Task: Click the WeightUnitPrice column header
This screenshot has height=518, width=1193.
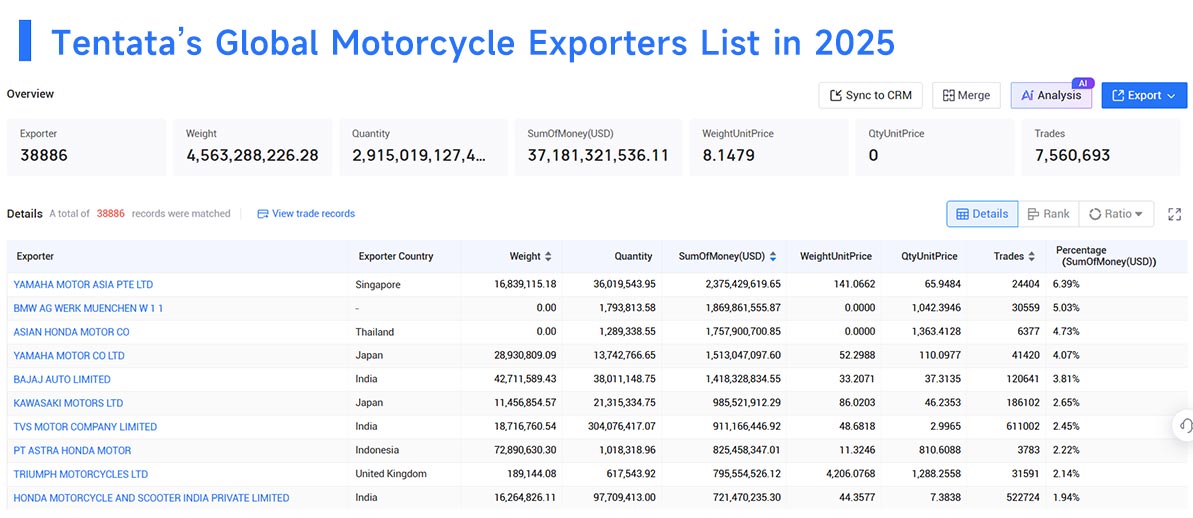Action: coord(835,256)
